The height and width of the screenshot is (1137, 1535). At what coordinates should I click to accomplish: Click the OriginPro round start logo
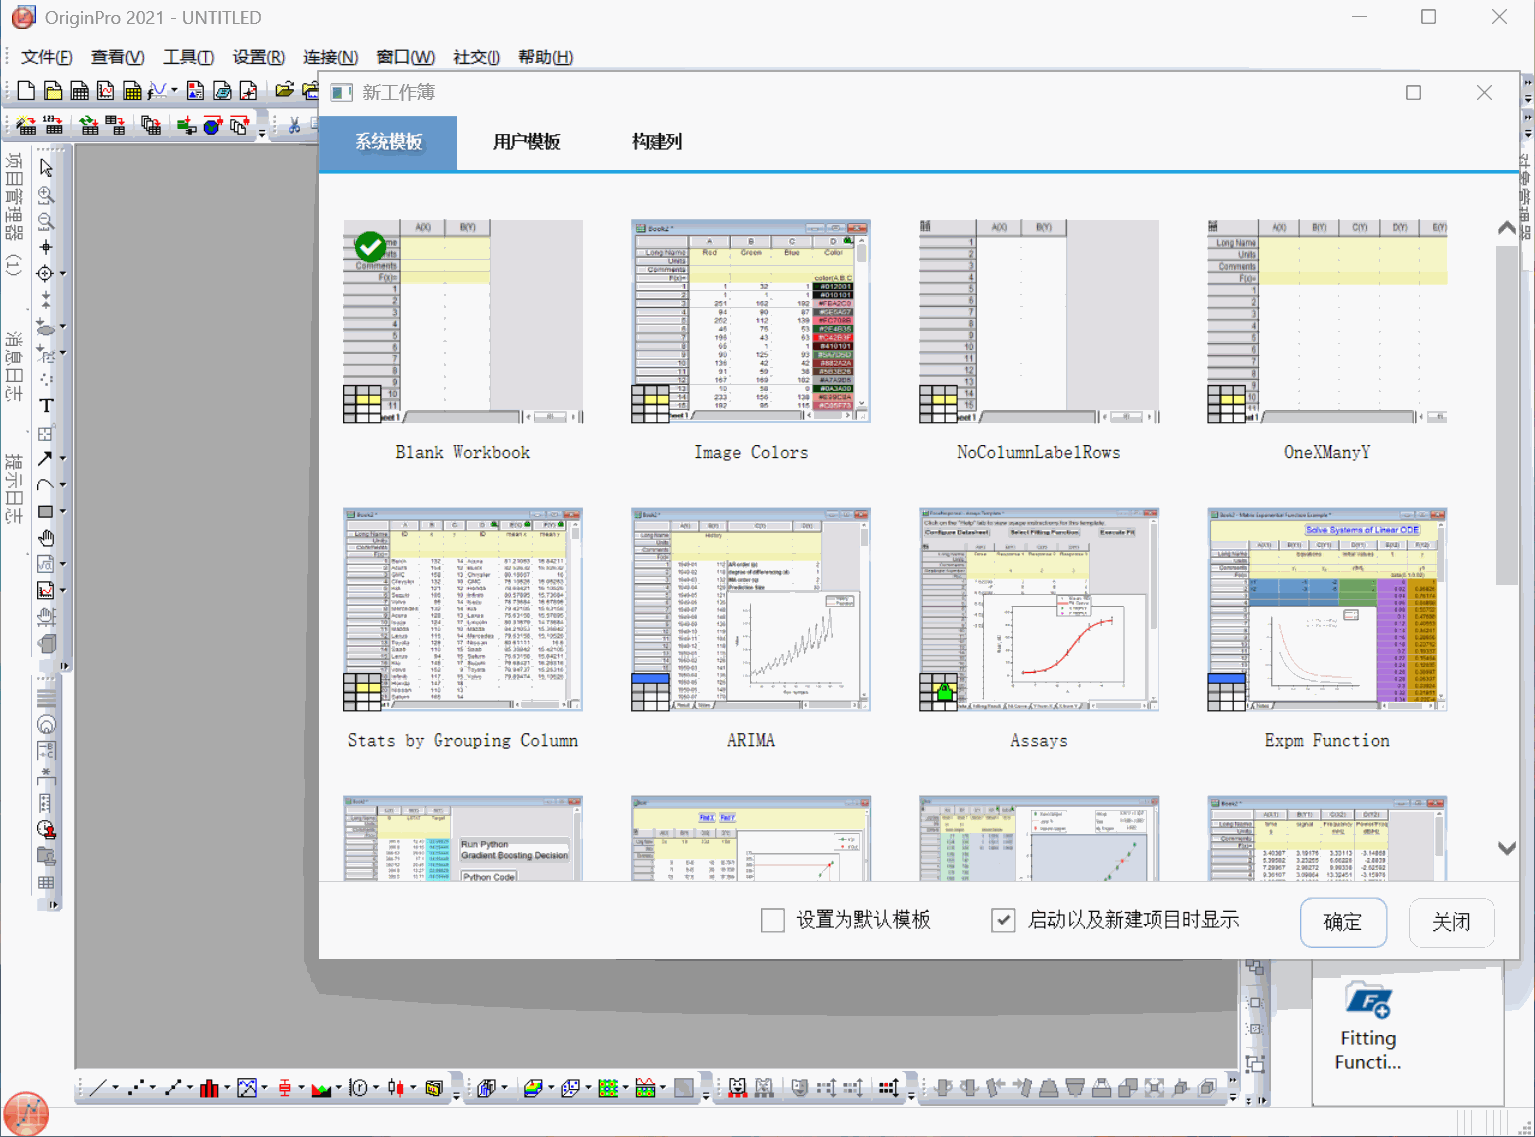(26, 1112)
